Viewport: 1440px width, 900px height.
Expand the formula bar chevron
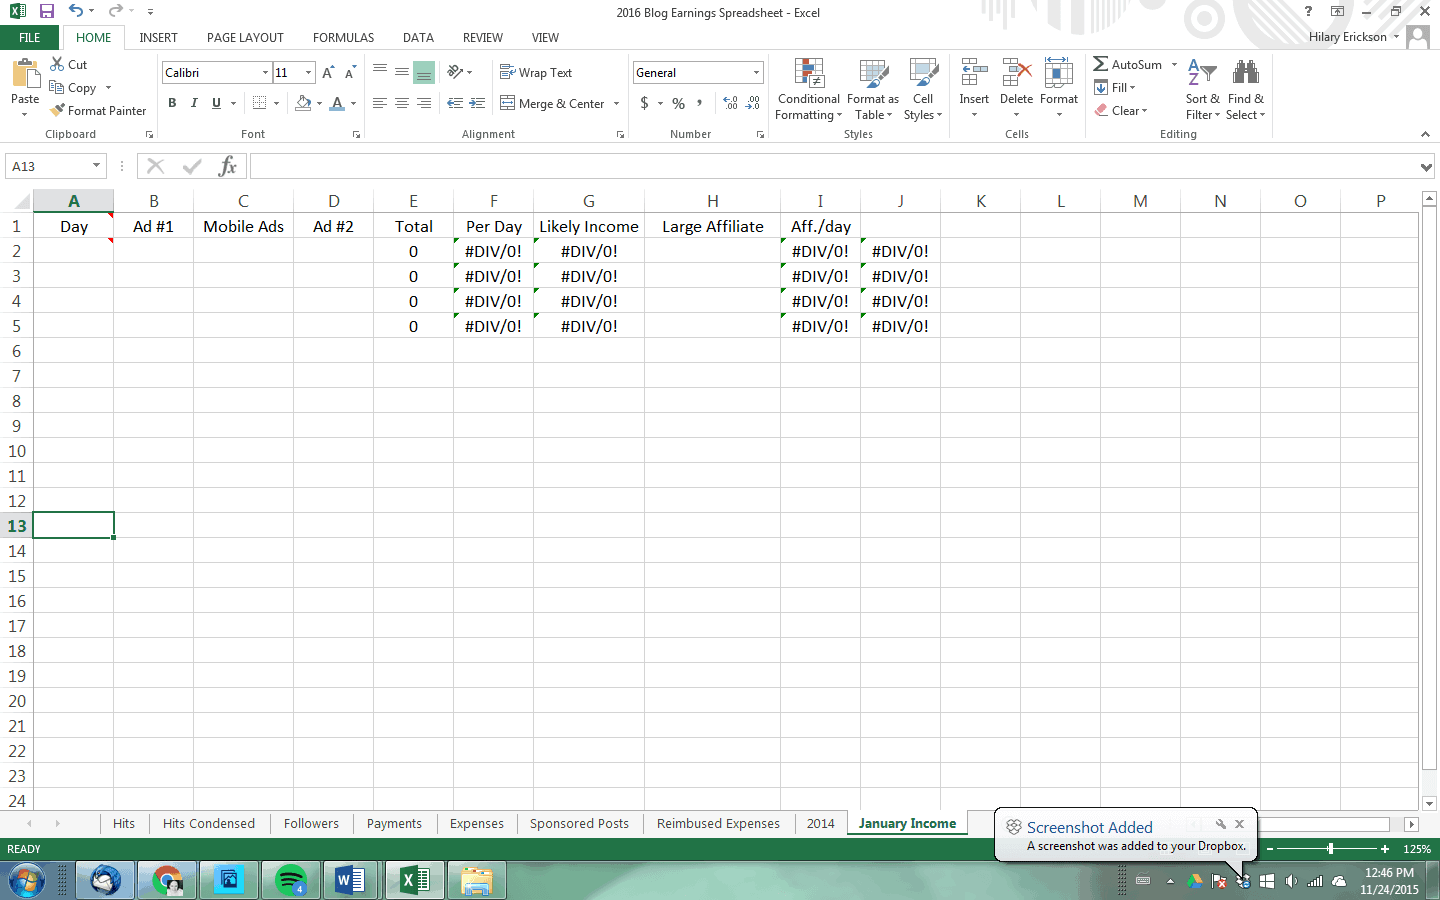pos(1426,167)
